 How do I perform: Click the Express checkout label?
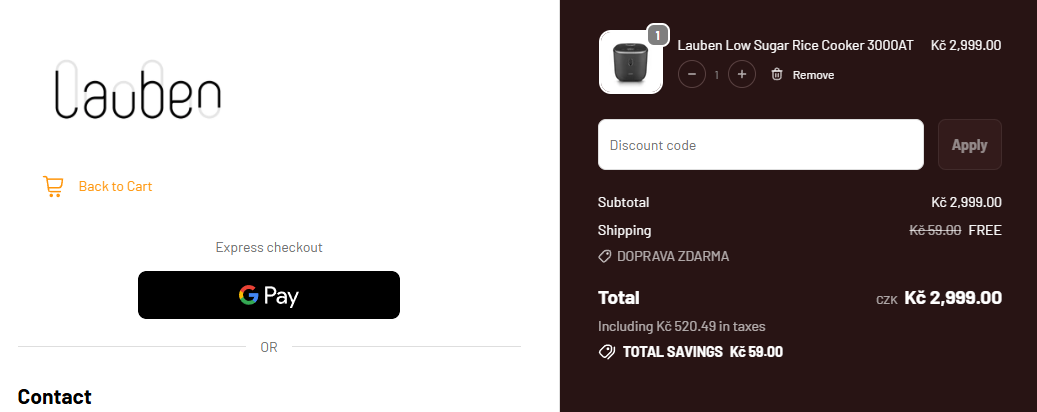pos(269,247)
